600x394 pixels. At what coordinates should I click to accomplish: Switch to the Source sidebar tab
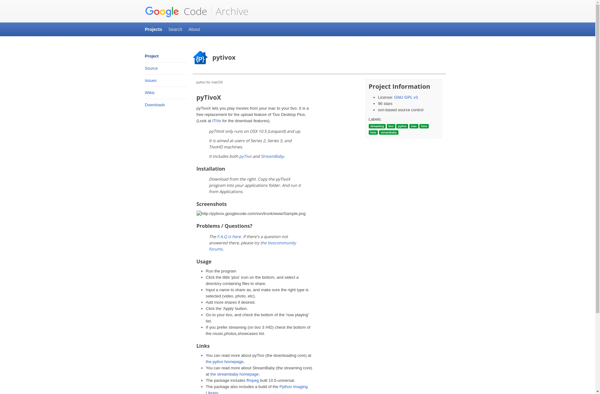151,68
